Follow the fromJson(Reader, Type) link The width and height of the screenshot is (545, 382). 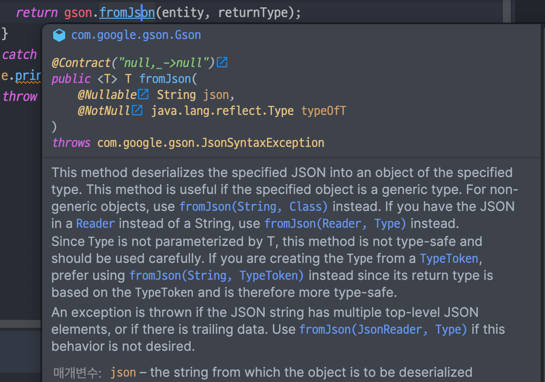335,223
